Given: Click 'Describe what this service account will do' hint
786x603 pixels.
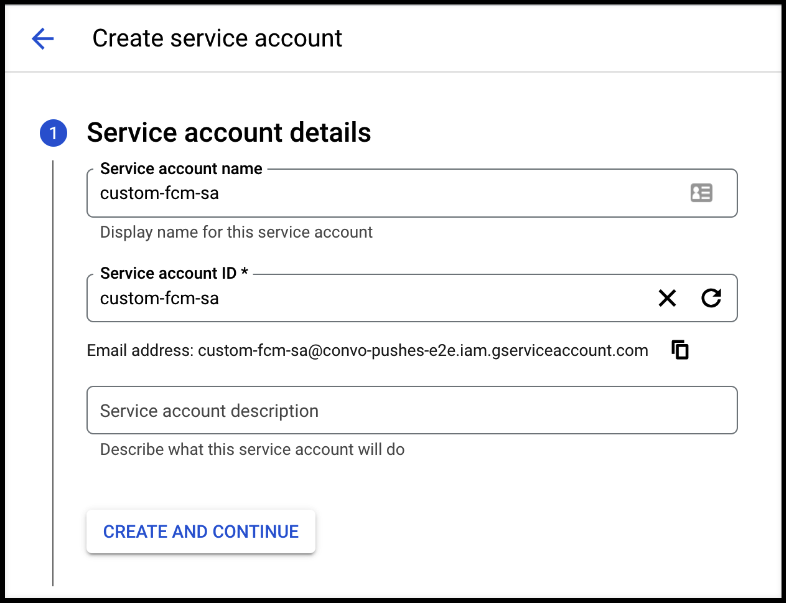Looking at the screenshot, I should click(252, 450).
